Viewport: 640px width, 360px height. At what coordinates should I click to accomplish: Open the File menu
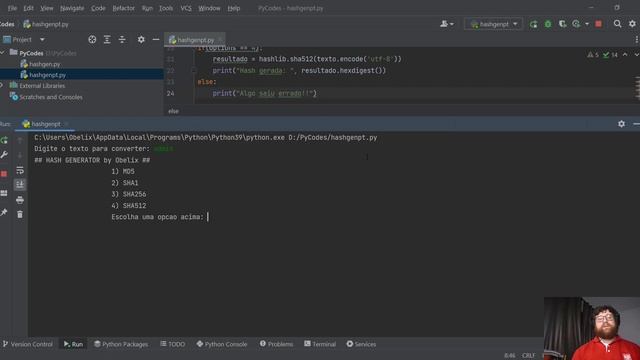pyautogui.click(x=12, y=8)
